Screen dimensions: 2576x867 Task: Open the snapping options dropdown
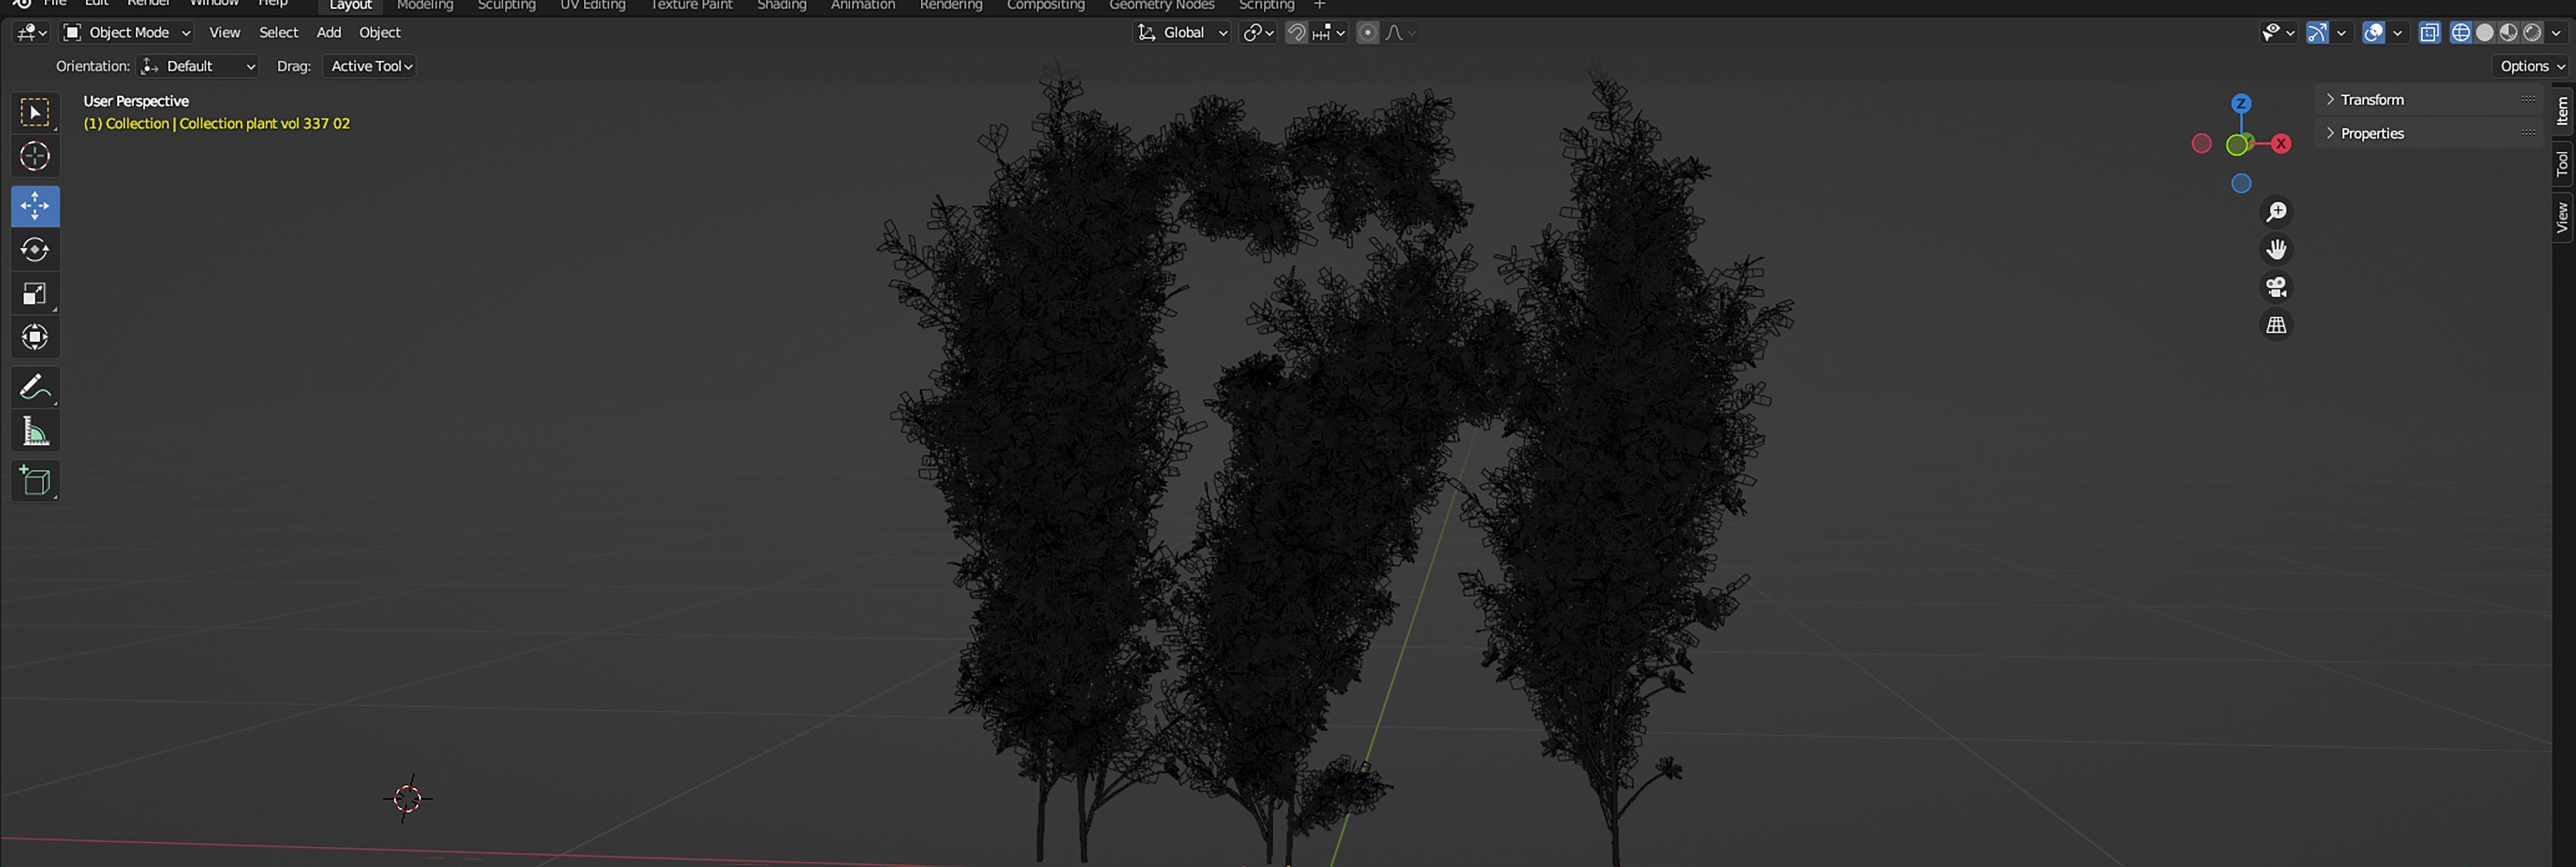click(1329, 33)
